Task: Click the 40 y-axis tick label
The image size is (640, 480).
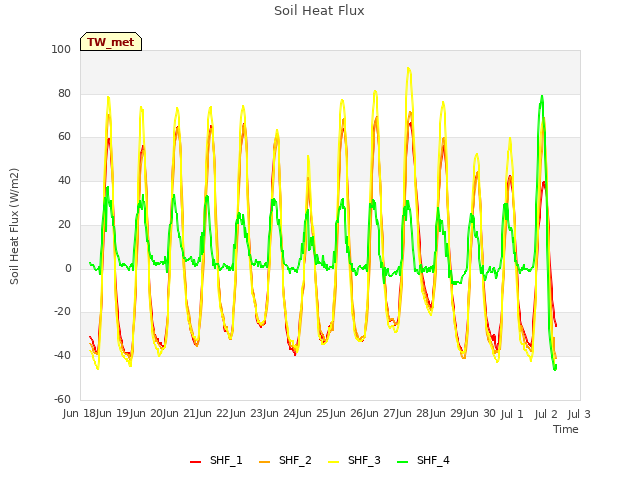Action: pos(64,180)
